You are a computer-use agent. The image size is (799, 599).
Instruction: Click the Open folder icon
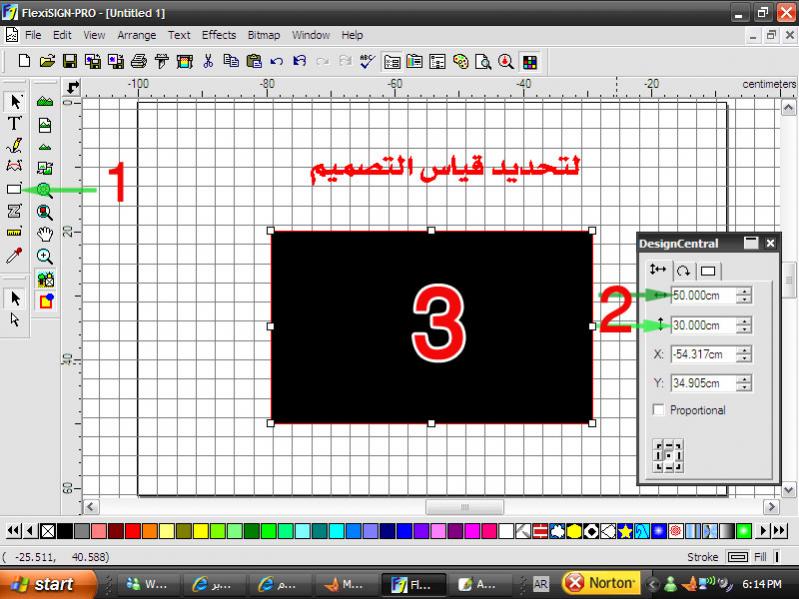(47, 61)
